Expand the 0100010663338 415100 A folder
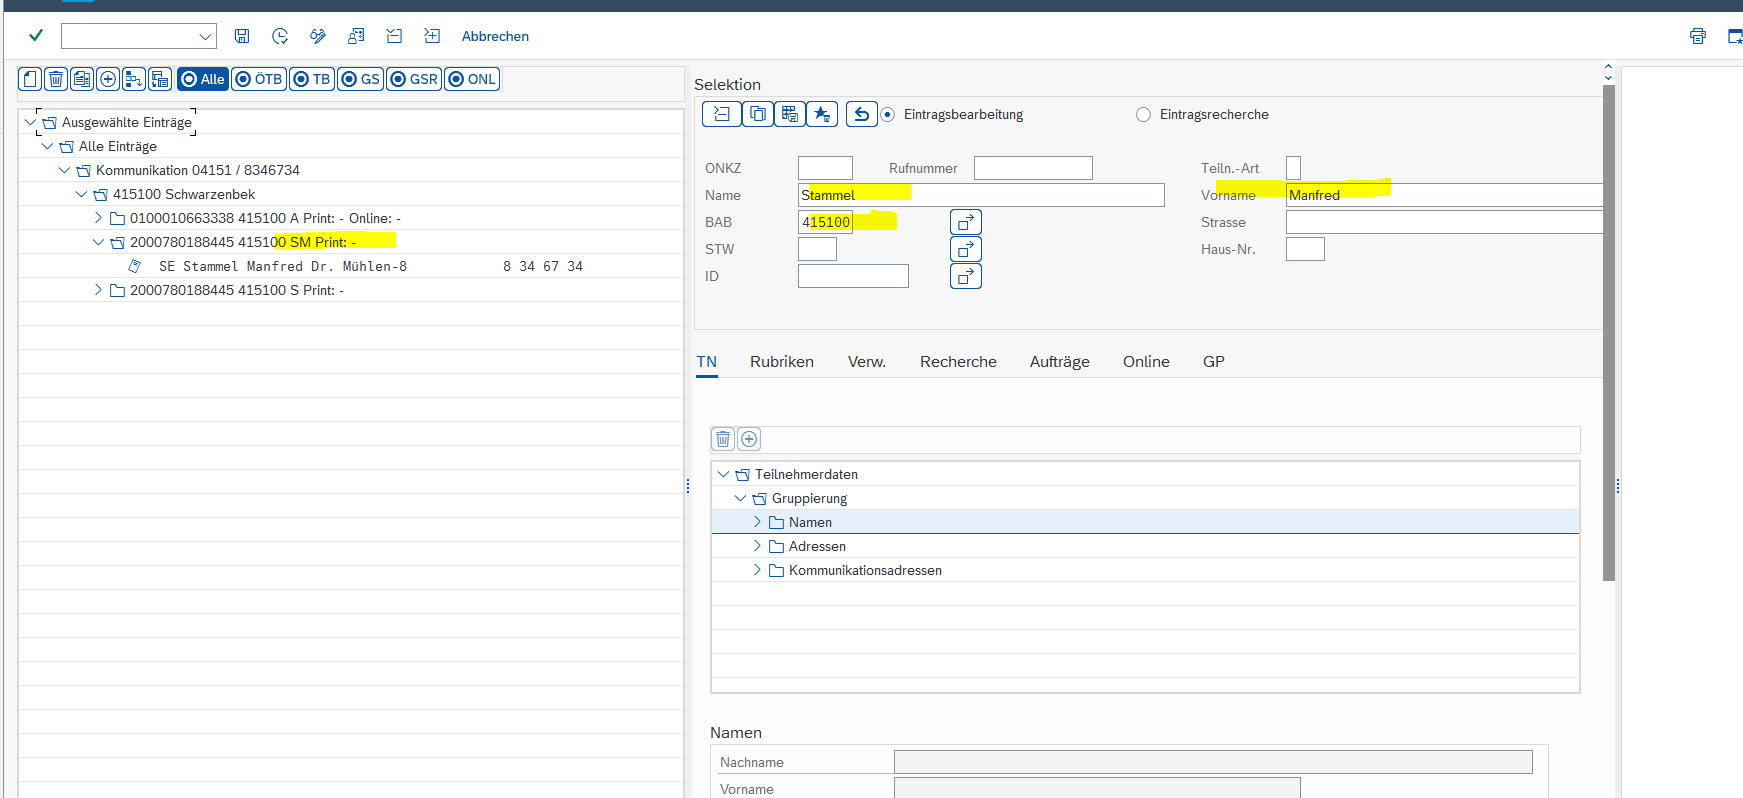Image resolution: width=1743 pixels, height=798 pixels. pos(98,218)
